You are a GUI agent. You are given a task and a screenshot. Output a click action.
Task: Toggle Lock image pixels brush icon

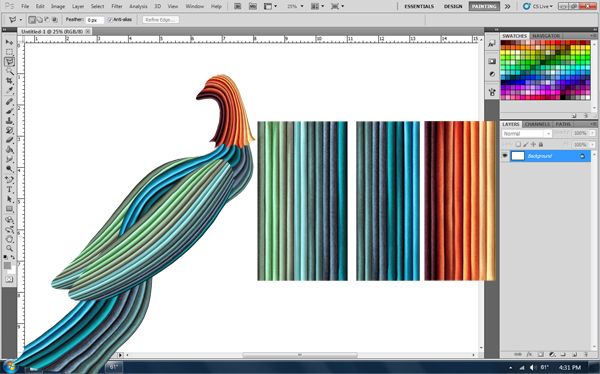pyautogui.click(x=525, y=144)
